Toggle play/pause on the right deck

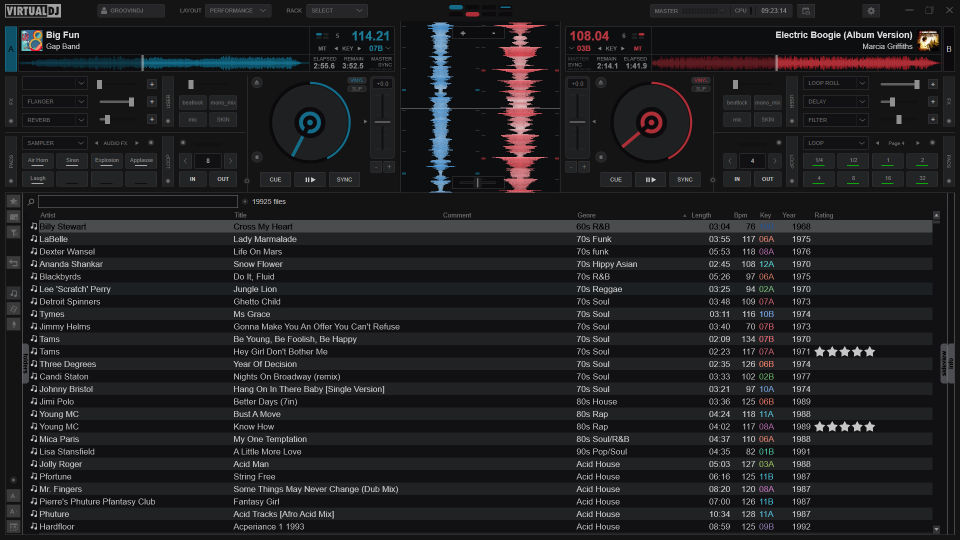(x=650, y=179)
